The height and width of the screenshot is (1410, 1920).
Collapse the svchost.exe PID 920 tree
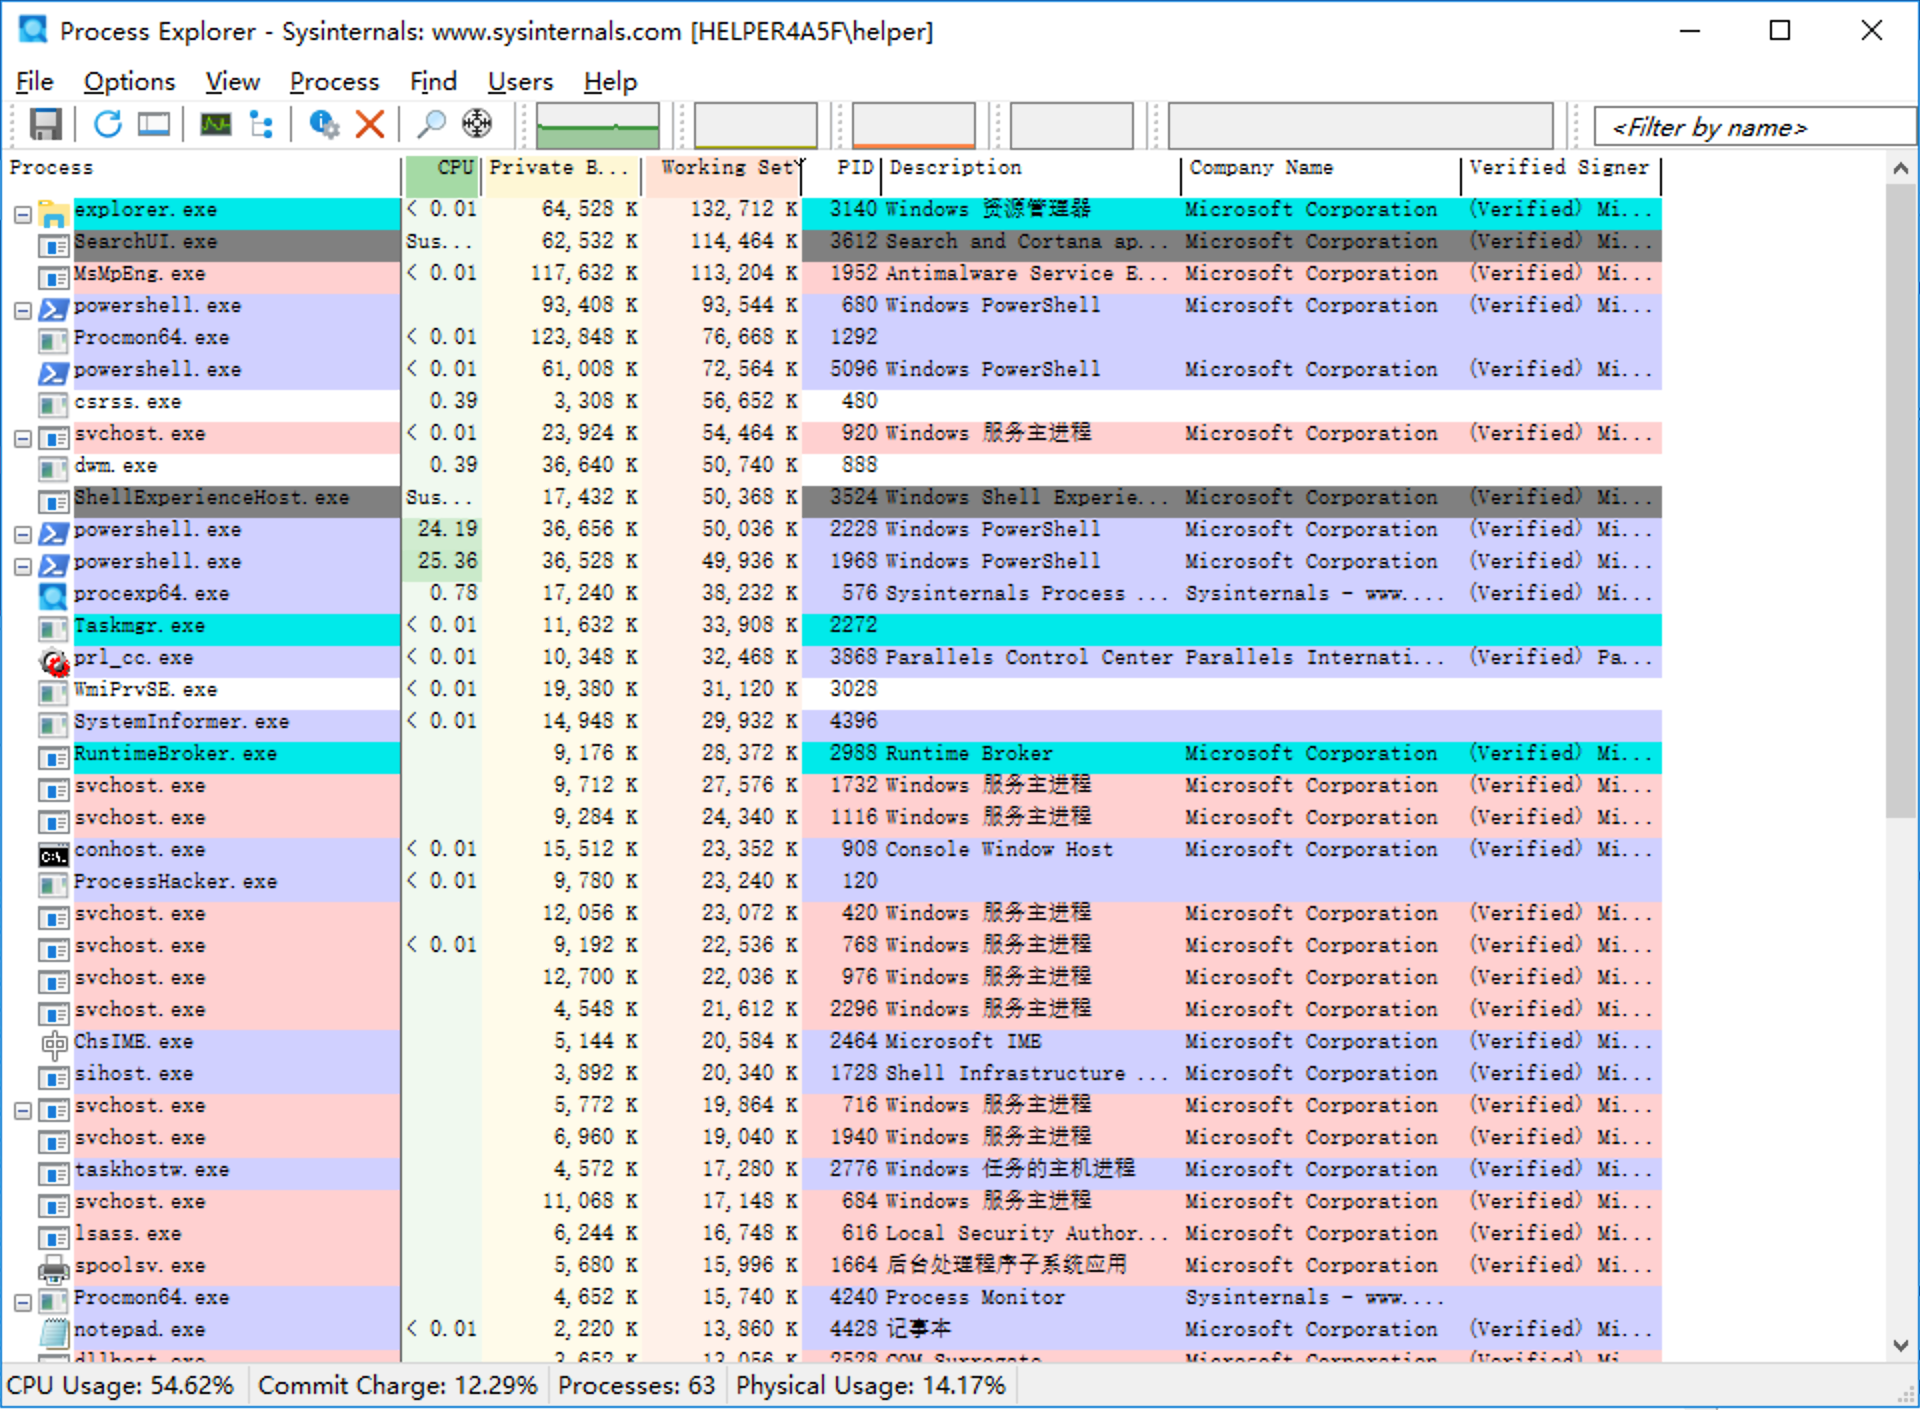22,438
